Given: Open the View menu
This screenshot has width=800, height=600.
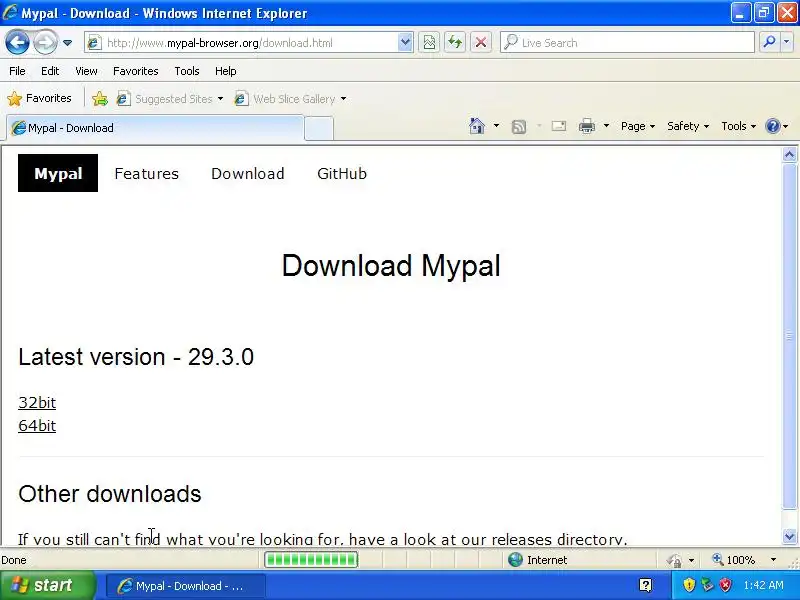Looking at the screenshot, I should point(86,71).
